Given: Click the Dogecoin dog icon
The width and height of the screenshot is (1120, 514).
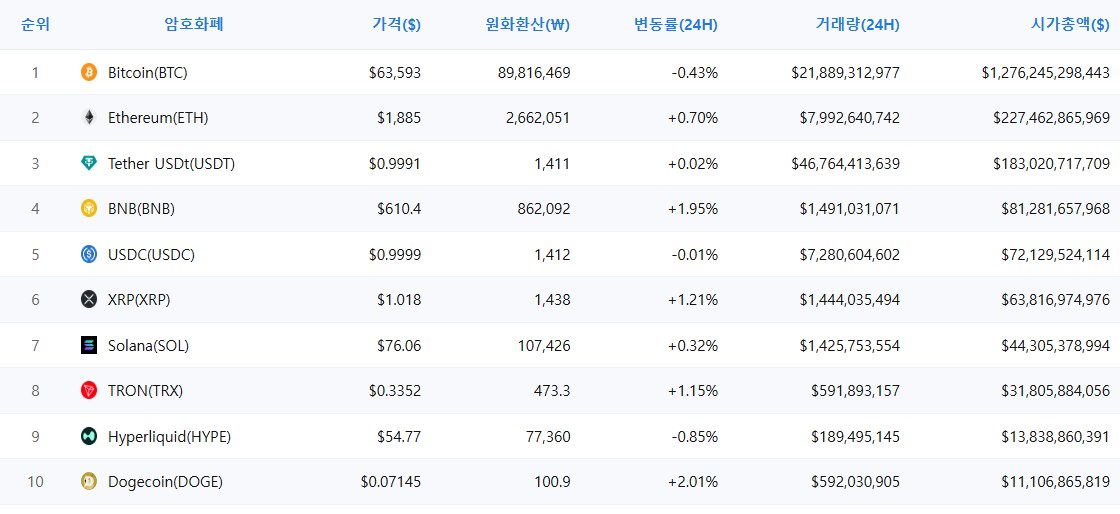Looking at the screenshot, I should 89,482.
